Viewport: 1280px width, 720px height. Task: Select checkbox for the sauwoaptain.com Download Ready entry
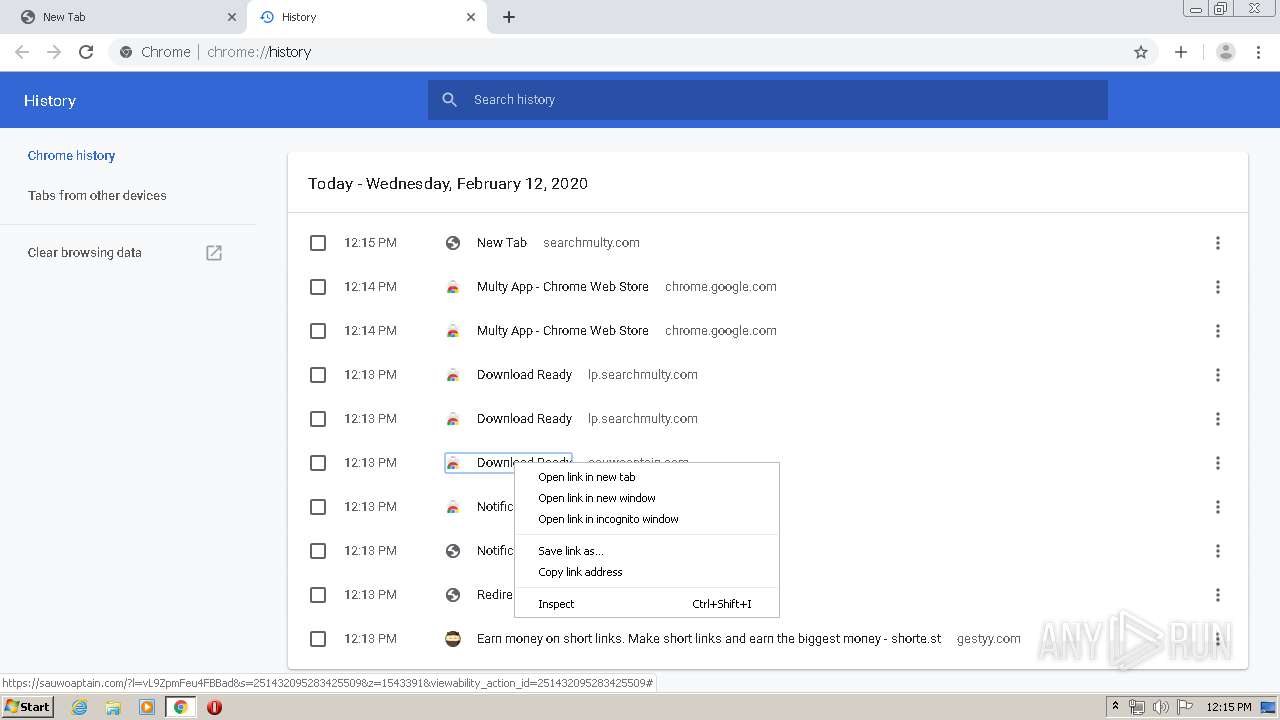point(318,463)
